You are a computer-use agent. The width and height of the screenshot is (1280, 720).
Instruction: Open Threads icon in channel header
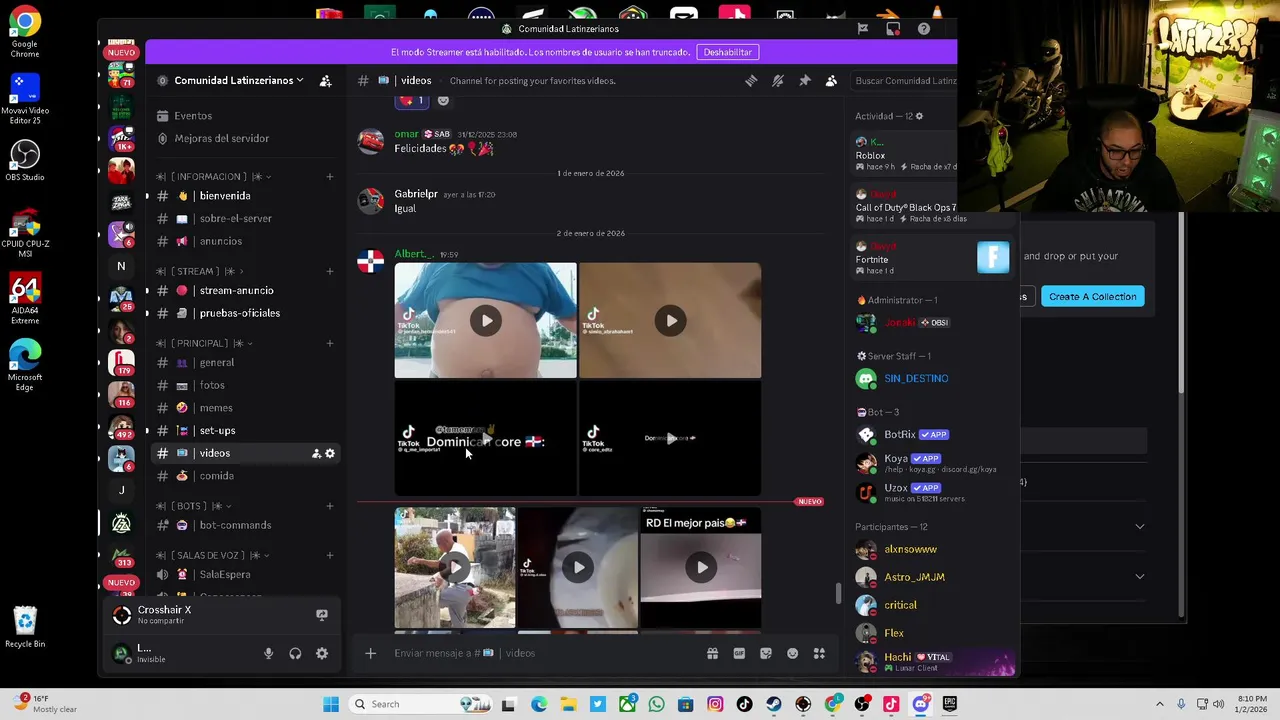[x=751, y=81]
